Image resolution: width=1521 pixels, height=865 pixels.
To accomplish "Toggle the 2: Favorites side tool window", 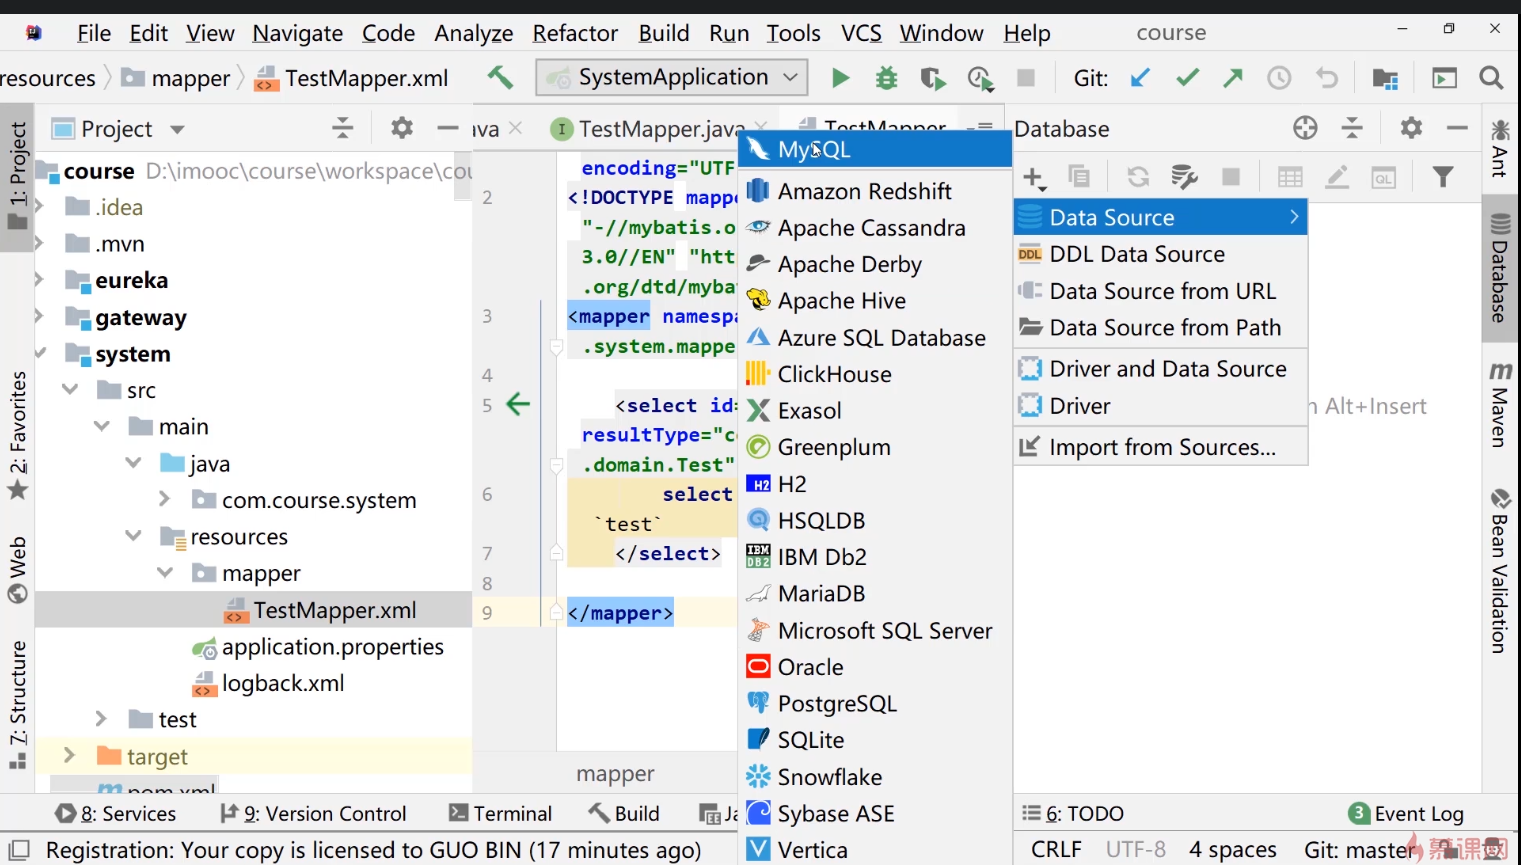I will click(x=18, y=435).
